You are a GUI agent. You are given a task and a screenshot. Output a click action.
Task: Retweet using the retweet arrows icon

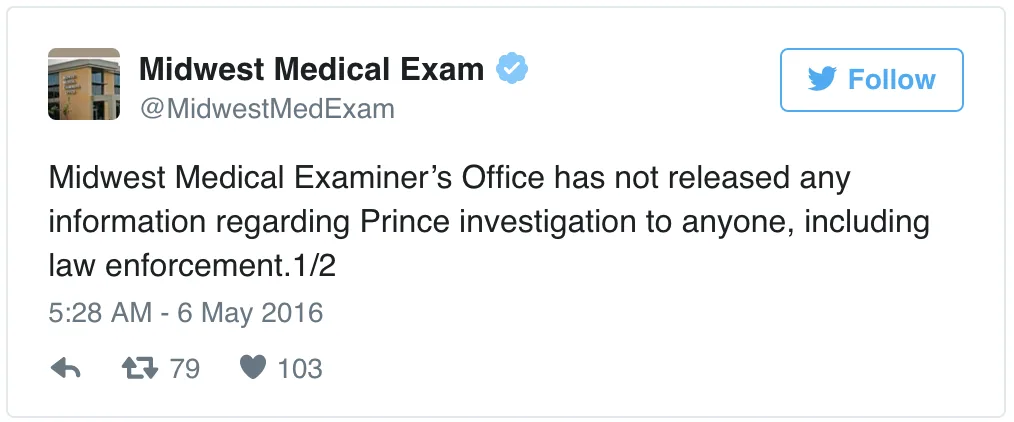pyautogui.click(x=140, y=368)
